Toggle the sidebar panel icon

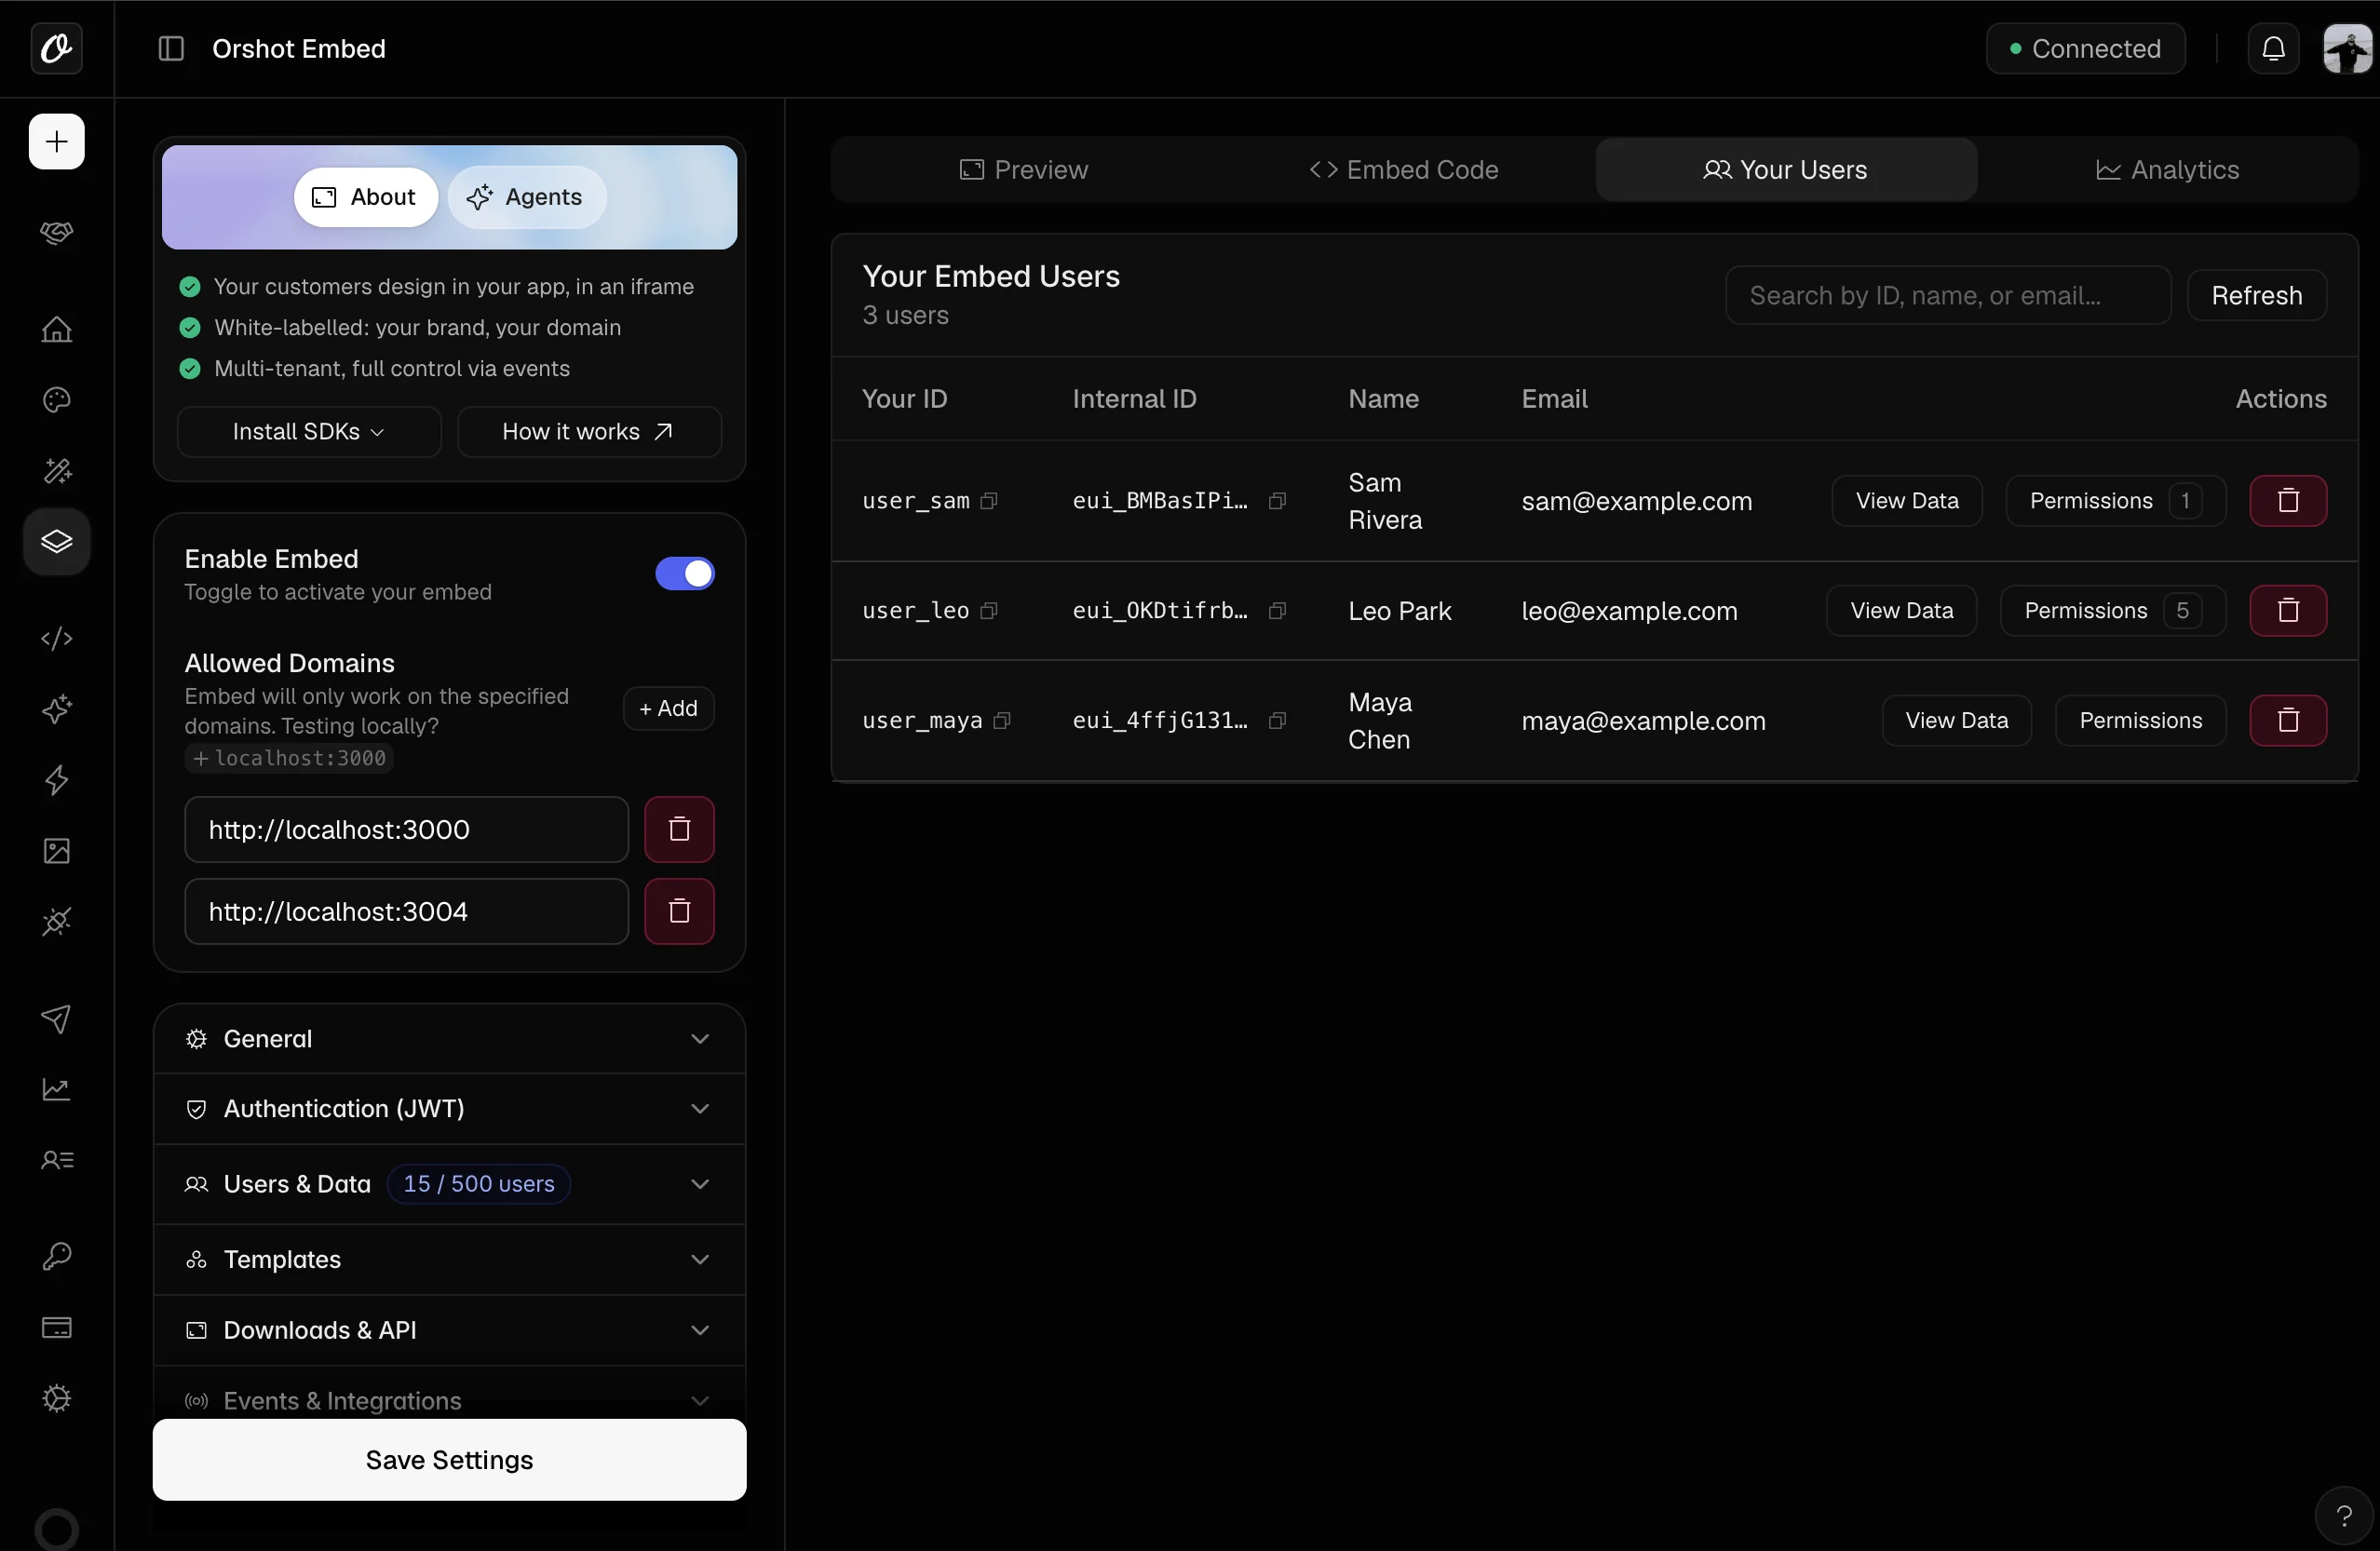(x=171, y=48)
